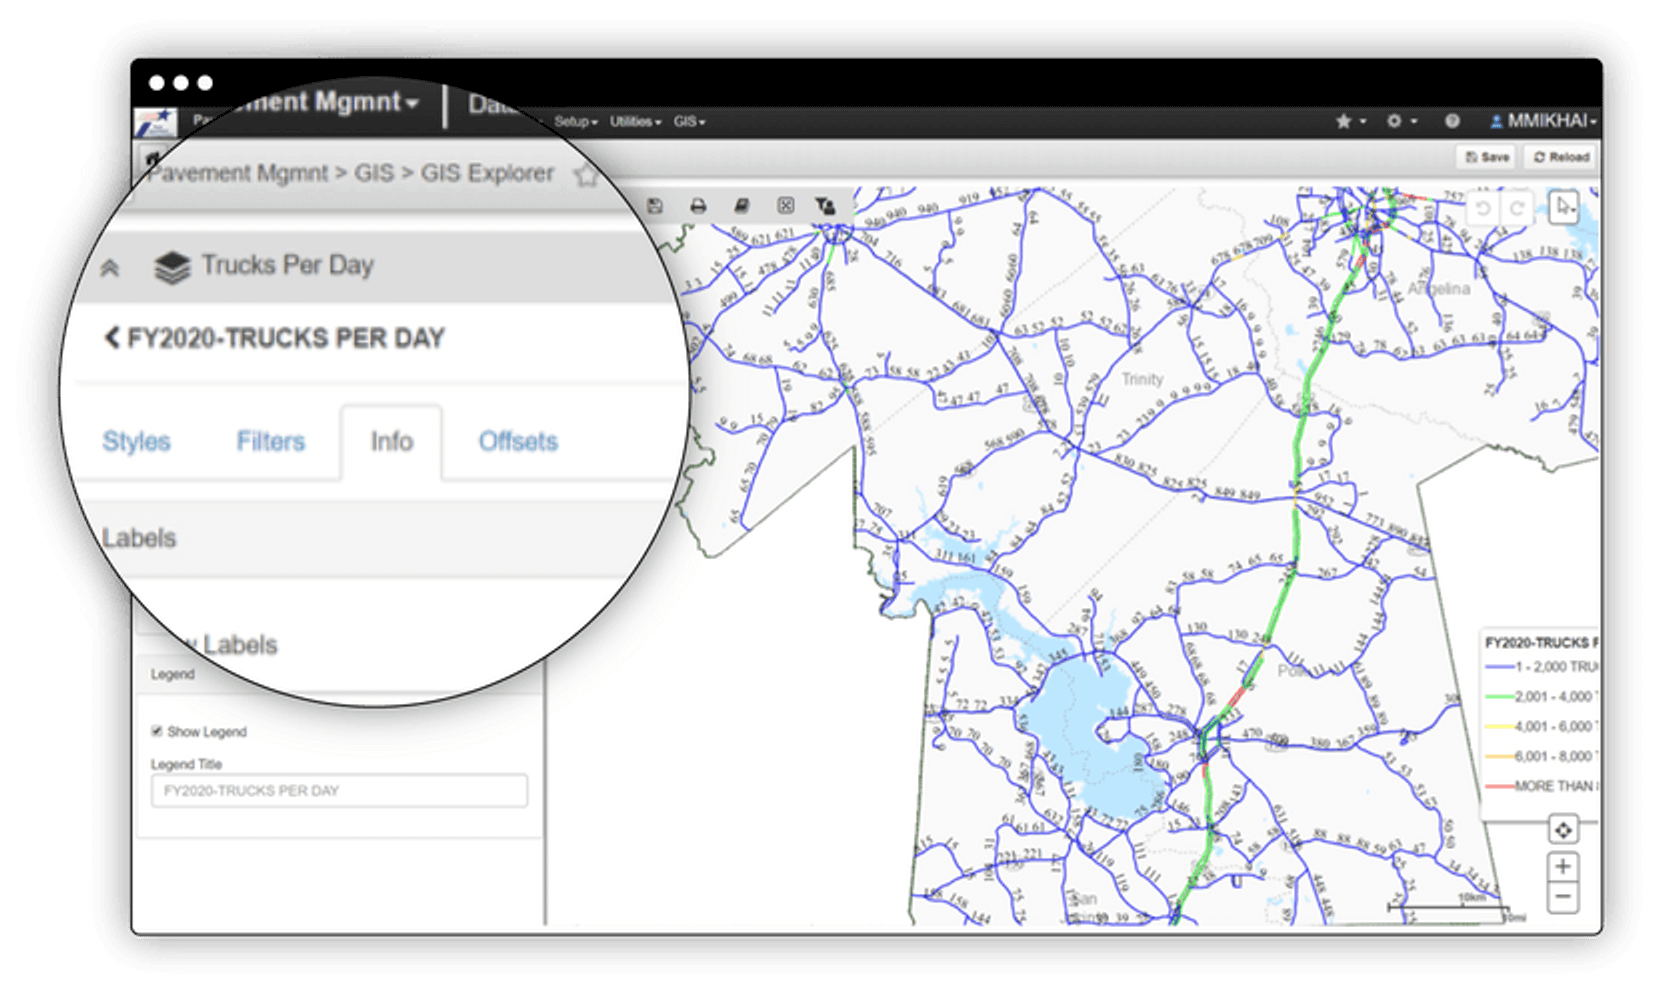Click the red MORE THAN legend line
The width and height of the screenshot is (1660, 992).
coord(1499,787)
